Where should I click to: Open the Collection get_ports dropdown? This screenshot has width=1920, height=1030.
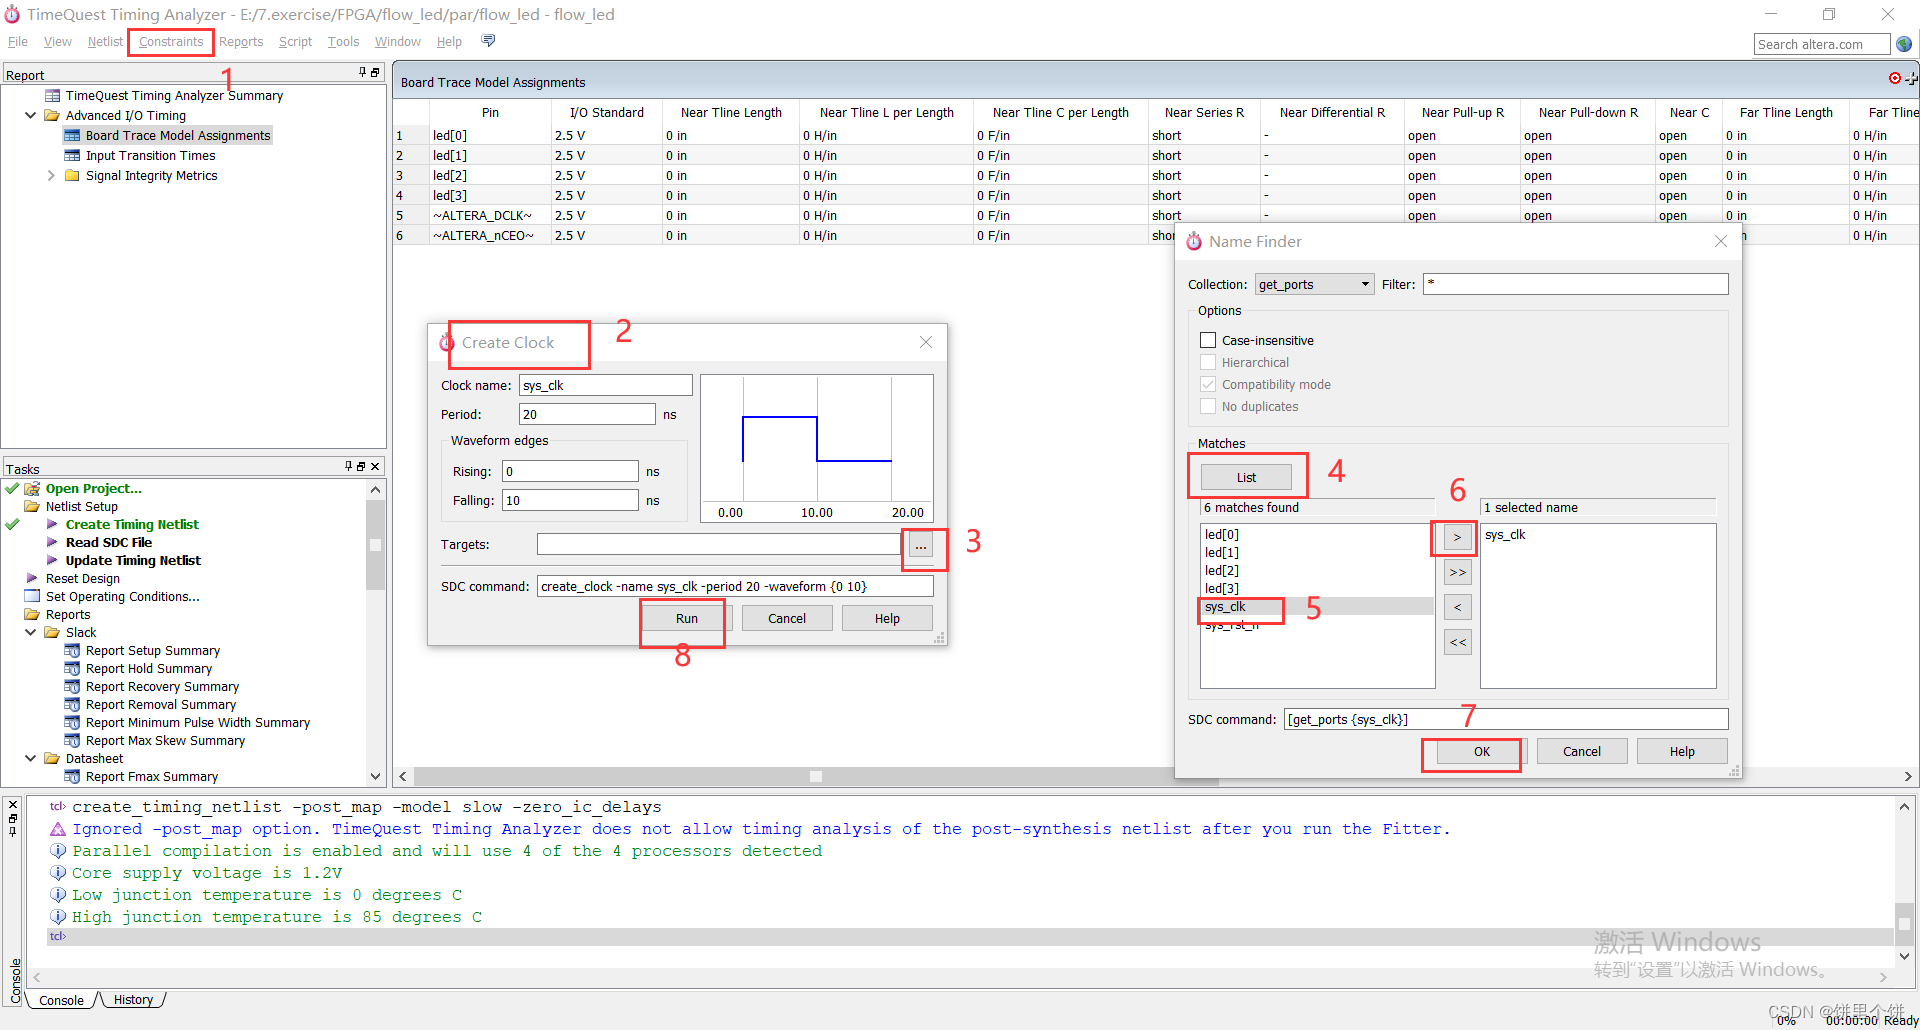click(1314, 285)
